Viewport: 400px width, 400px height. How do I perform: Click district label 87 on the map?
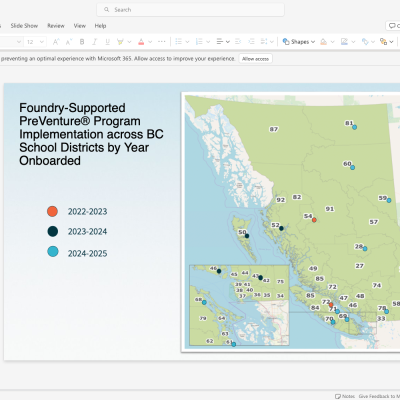274,129
